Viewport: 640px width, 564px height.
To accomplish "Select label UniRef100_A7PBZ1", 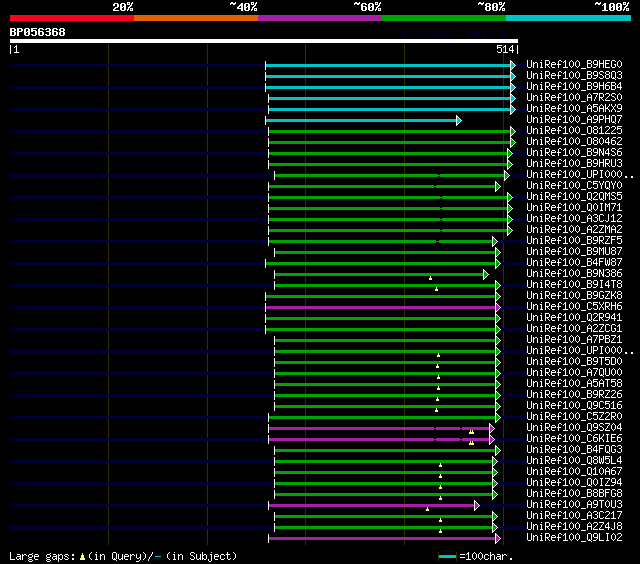I will click(x=574, y=340).
